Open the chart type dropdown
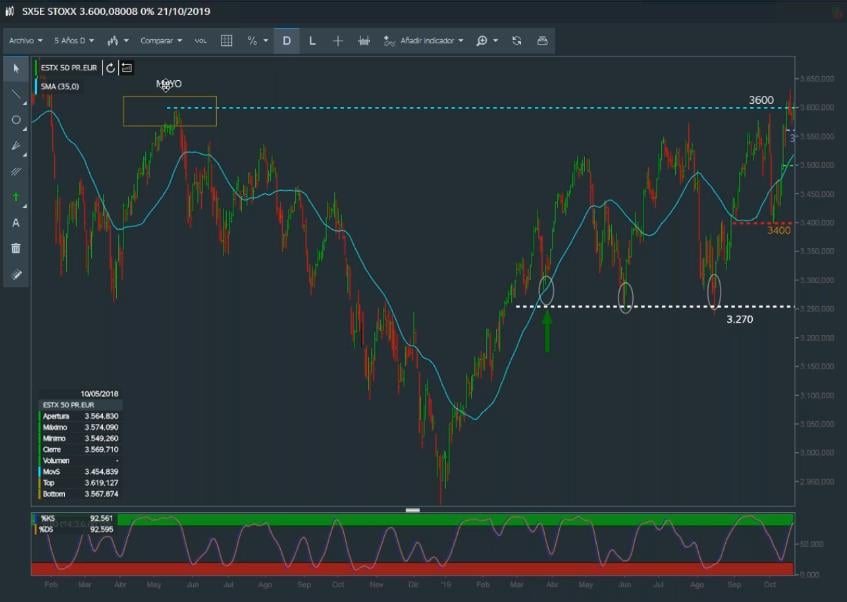Viewport: 847px width, 602px height. tap(118, 41)
